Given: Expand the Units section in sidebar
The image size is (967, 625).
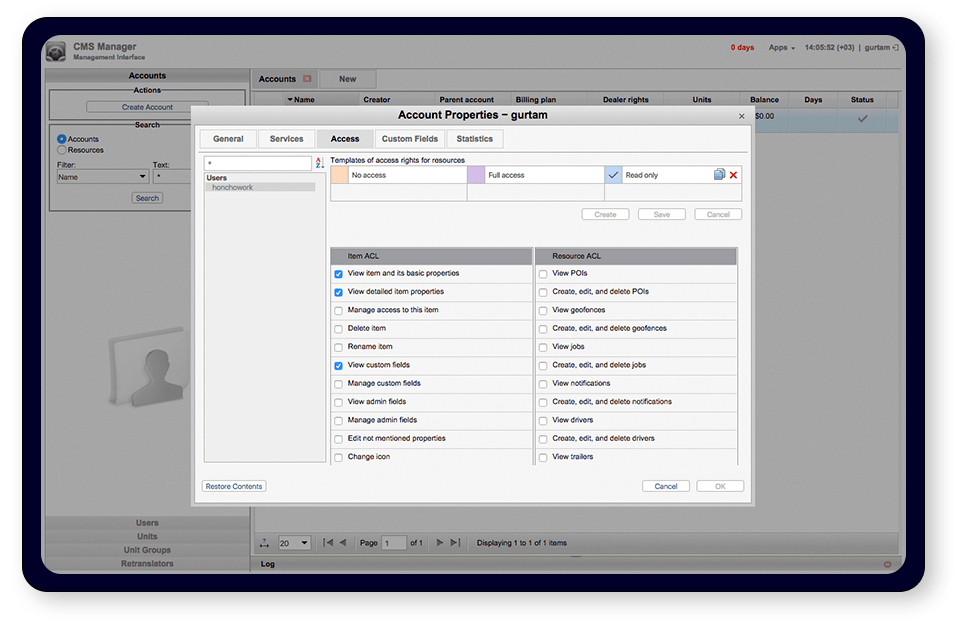Looking at the screenshot, I should pos(147,536).
